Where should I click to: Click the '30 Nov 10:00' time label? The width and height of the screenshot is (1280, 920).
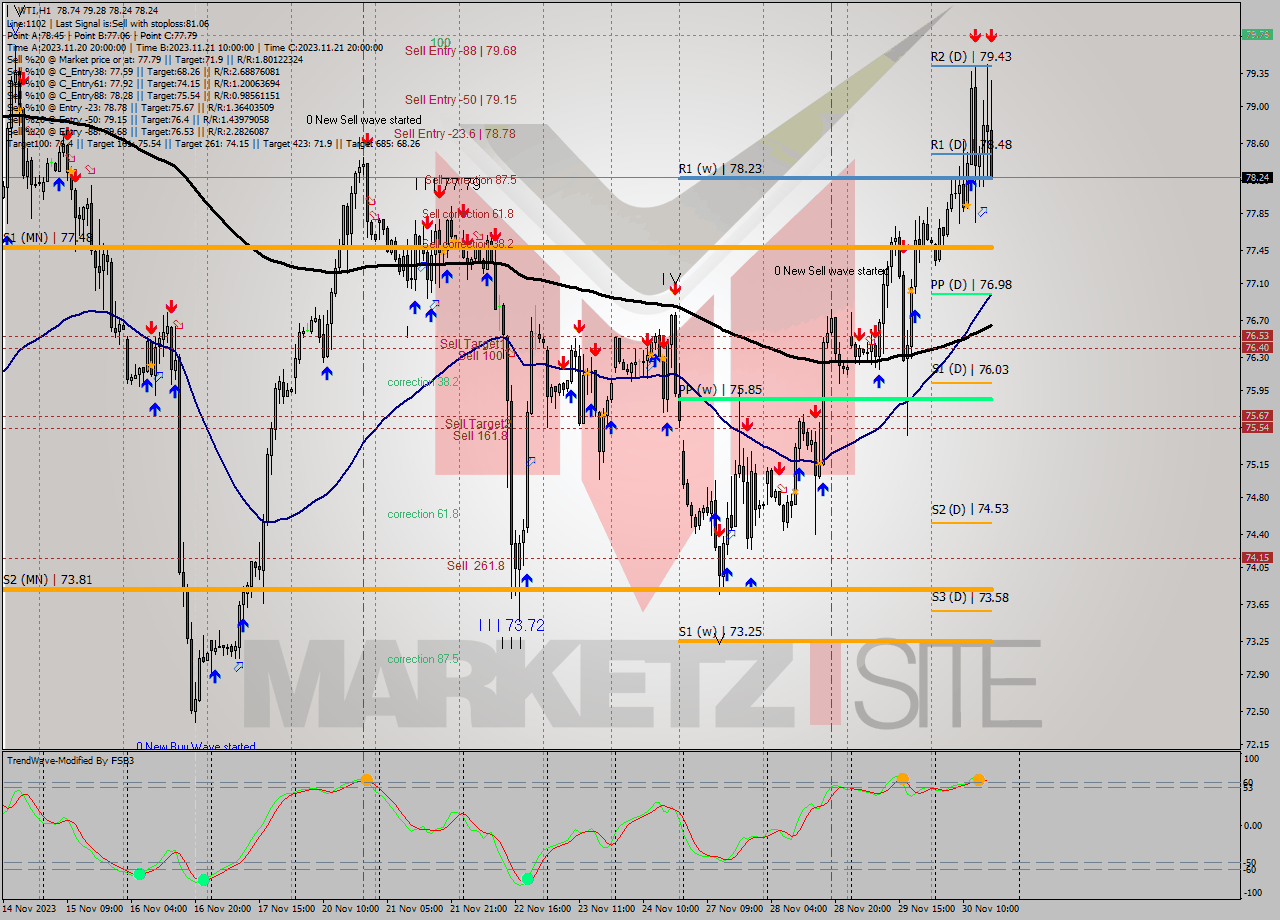[x=990, y=909]
